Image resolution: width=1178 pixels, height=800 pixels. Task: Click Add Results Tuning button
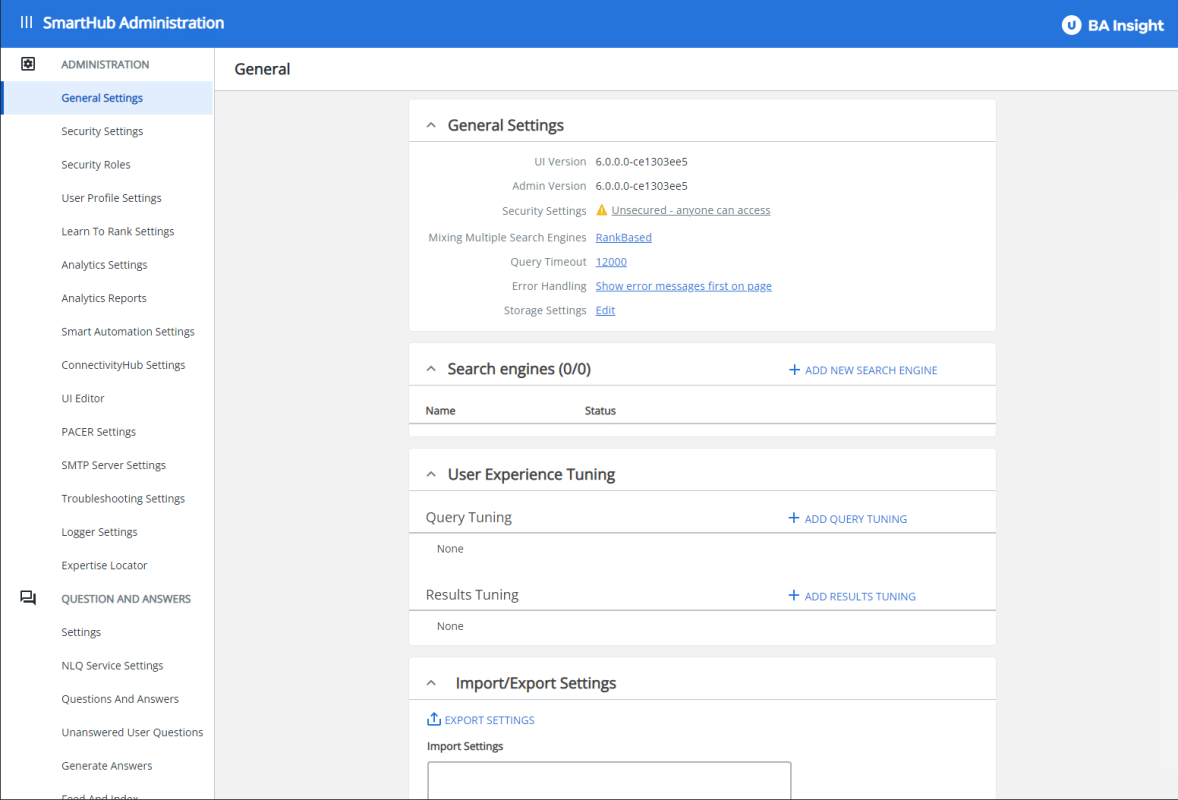pos(859,596)
